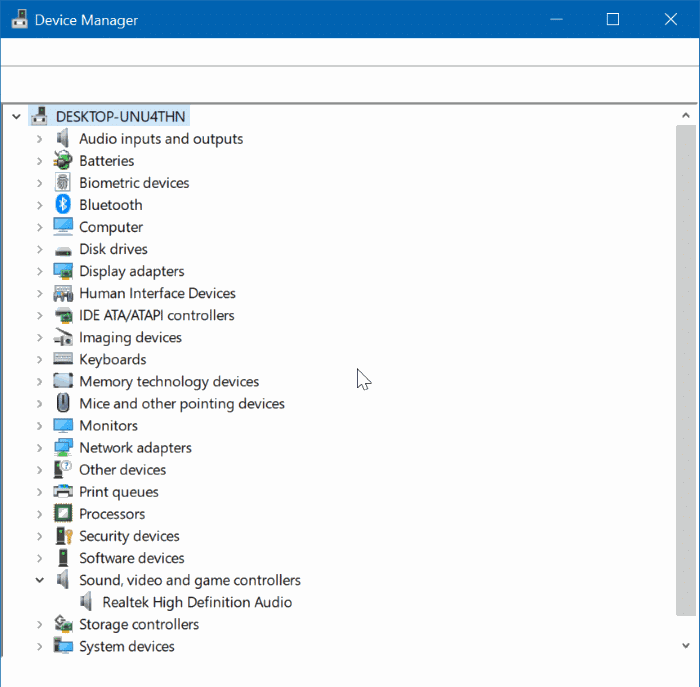
Task: Click the System devices icon
Action: [x=63, y=646]
